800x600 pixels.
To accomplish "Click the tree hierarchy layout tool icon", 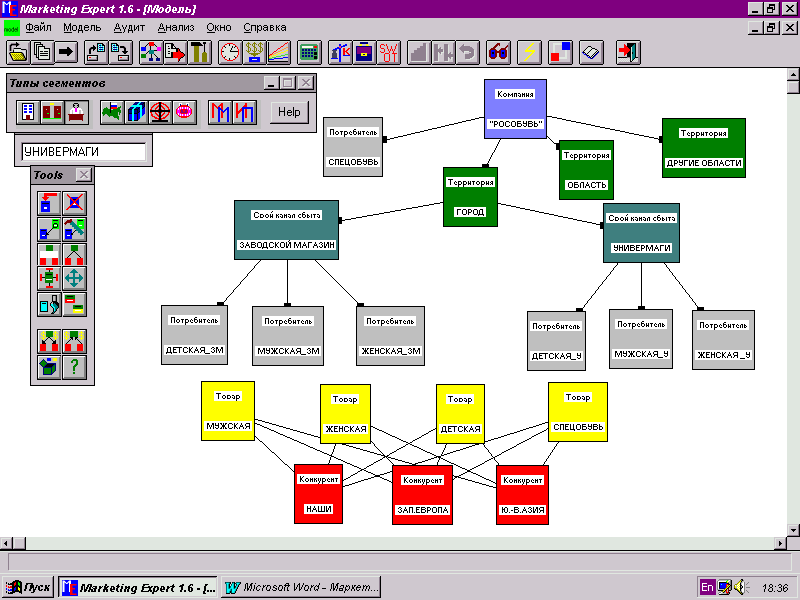I will coord(74,254).
